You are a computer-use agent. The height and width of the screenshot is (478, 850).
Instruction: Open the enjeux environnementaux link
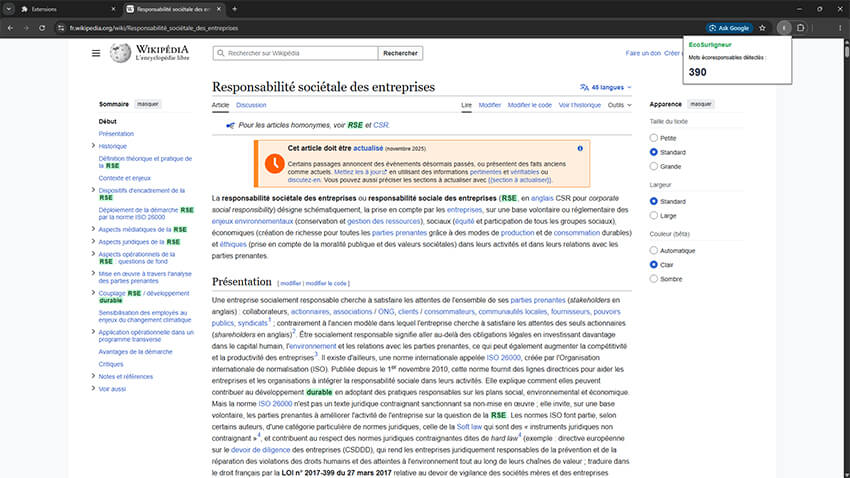[252, 221]
